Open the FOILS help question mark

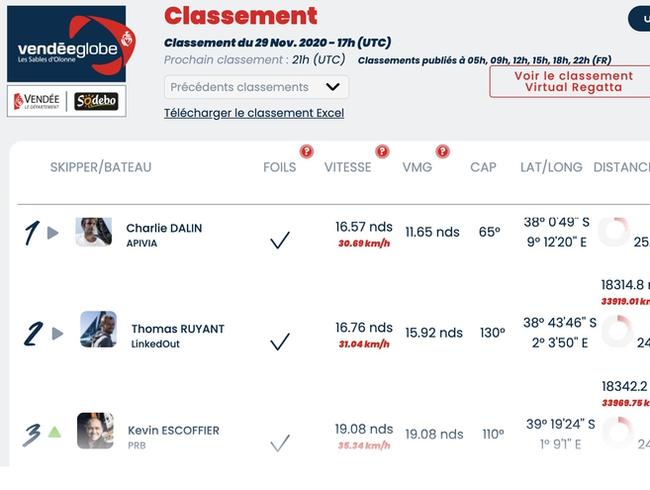(306, 151)
